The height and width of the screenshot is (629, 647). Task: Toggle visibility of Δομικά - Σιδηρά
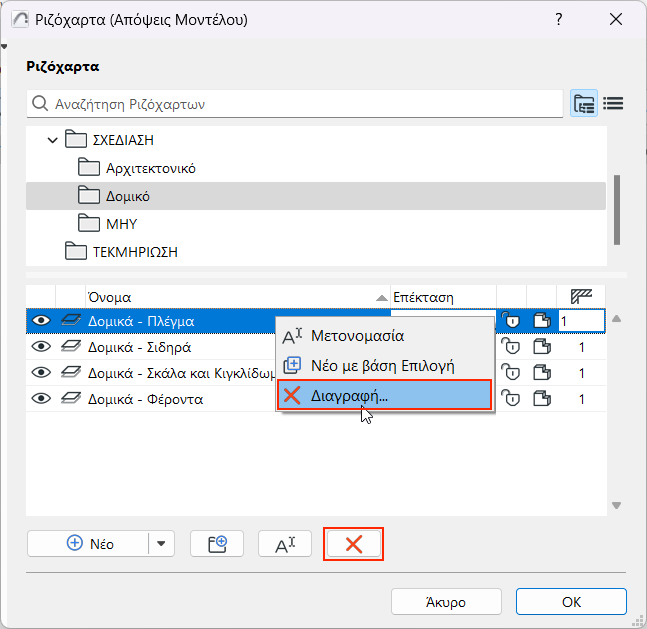pos(41,347)
